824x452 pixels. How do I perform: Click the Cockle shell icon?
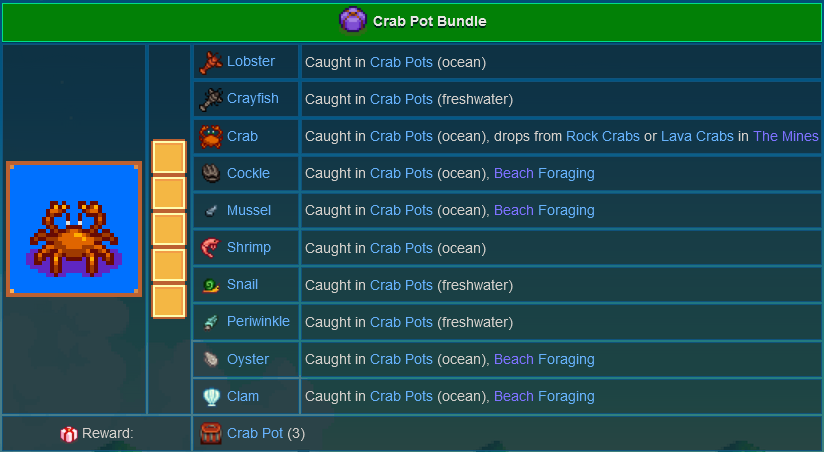click(210, 173)
